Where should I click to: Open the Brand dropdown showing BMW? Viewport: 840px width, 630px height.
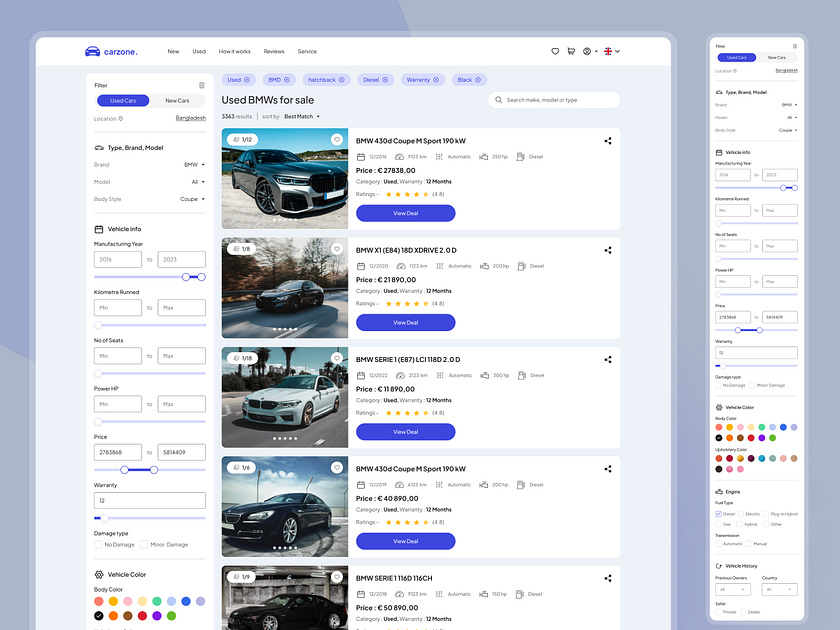click(x=194, y=164)
